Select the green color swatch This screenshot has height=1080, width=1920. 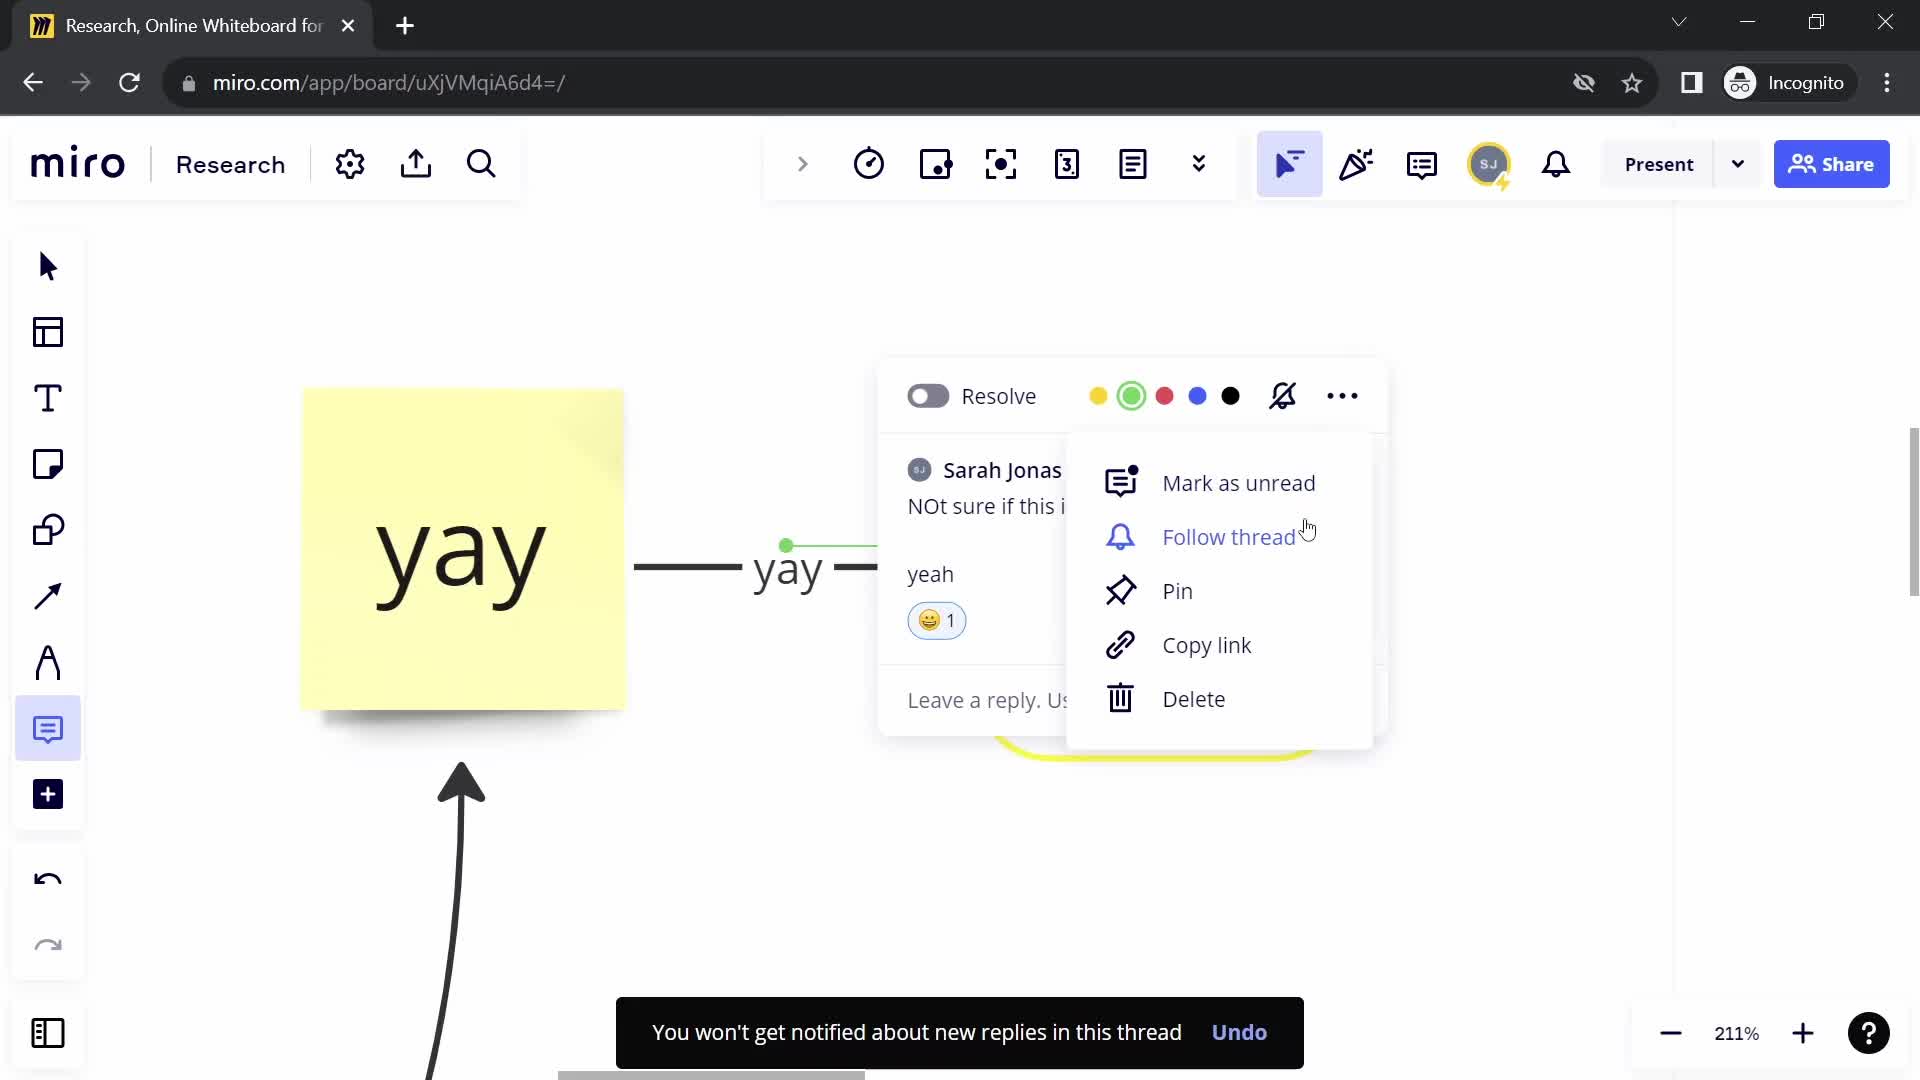click(1131, 396)
